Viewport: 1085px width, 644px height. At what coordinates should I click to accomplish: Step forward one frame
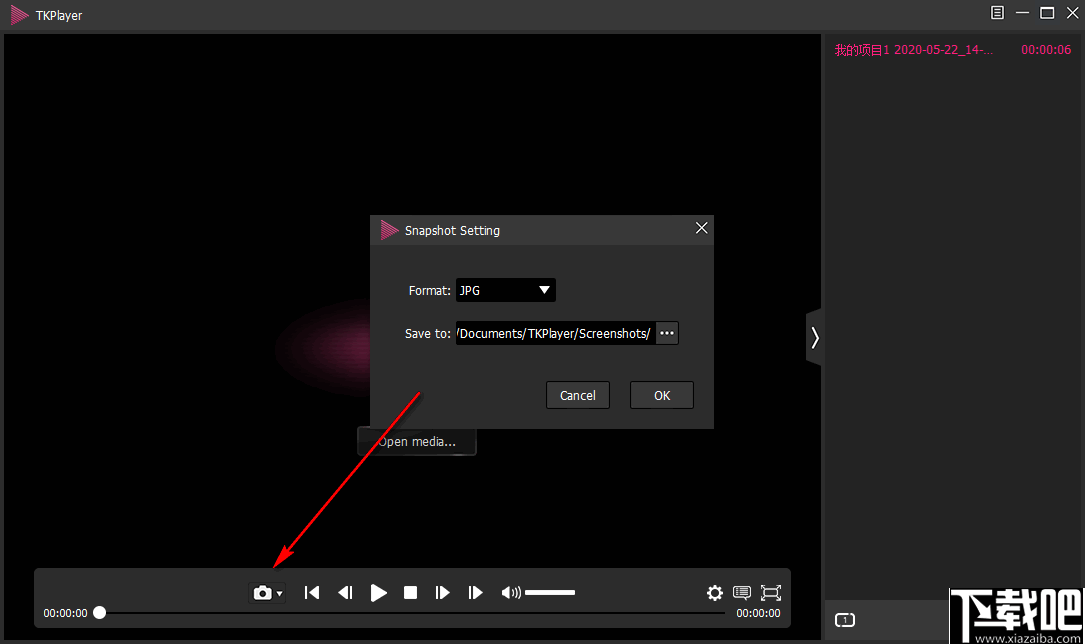point(442,593)
